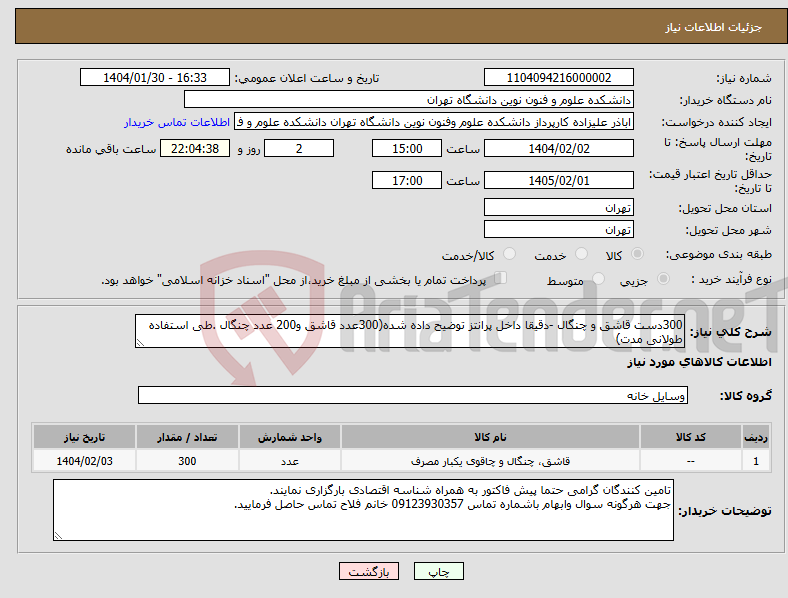Viewport: 788px width, 598px height.
Task: Open the اطلاعات تماس خریدار link
Action: [x=177, y=122]
